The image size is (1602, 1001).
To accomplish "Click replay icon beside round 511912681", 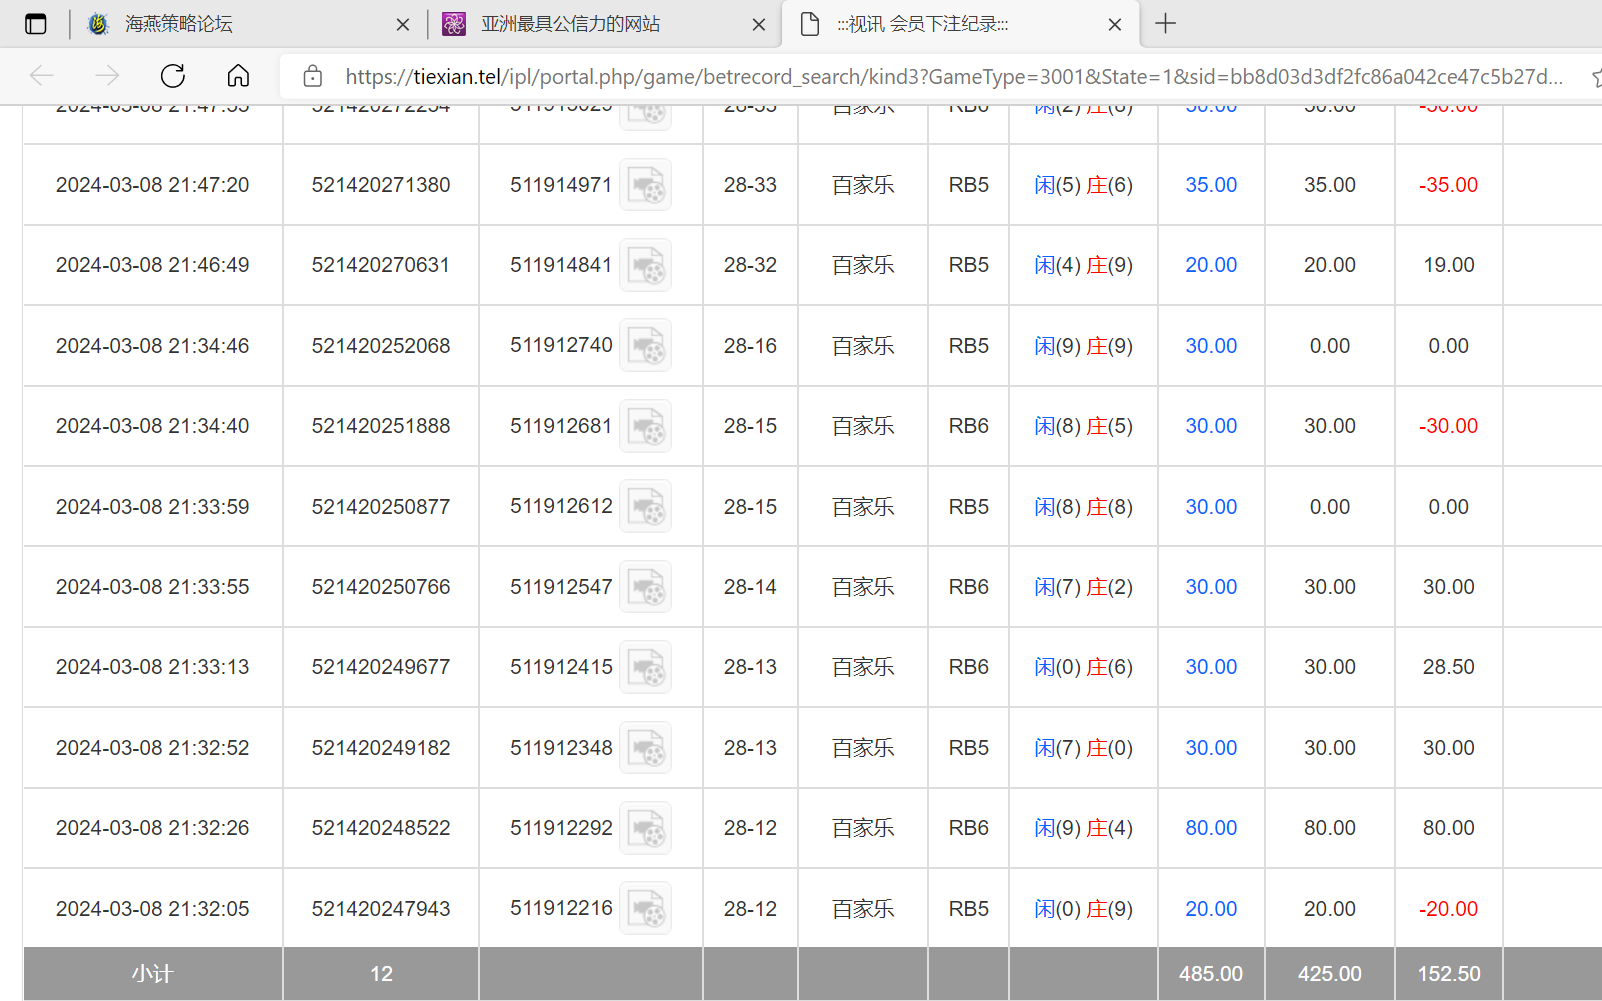I will pos(645,426).
